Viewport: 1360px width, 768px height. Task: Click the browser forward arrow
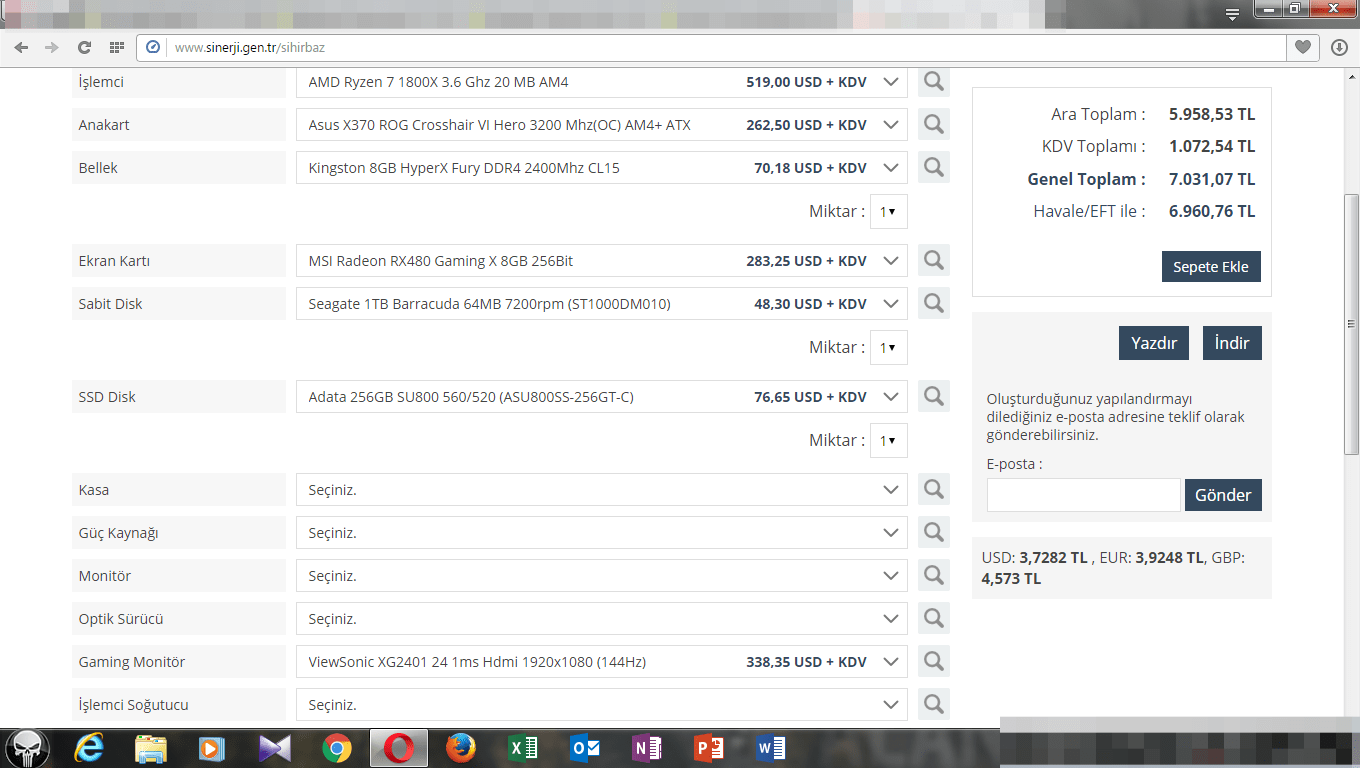(x=52, y=47)
